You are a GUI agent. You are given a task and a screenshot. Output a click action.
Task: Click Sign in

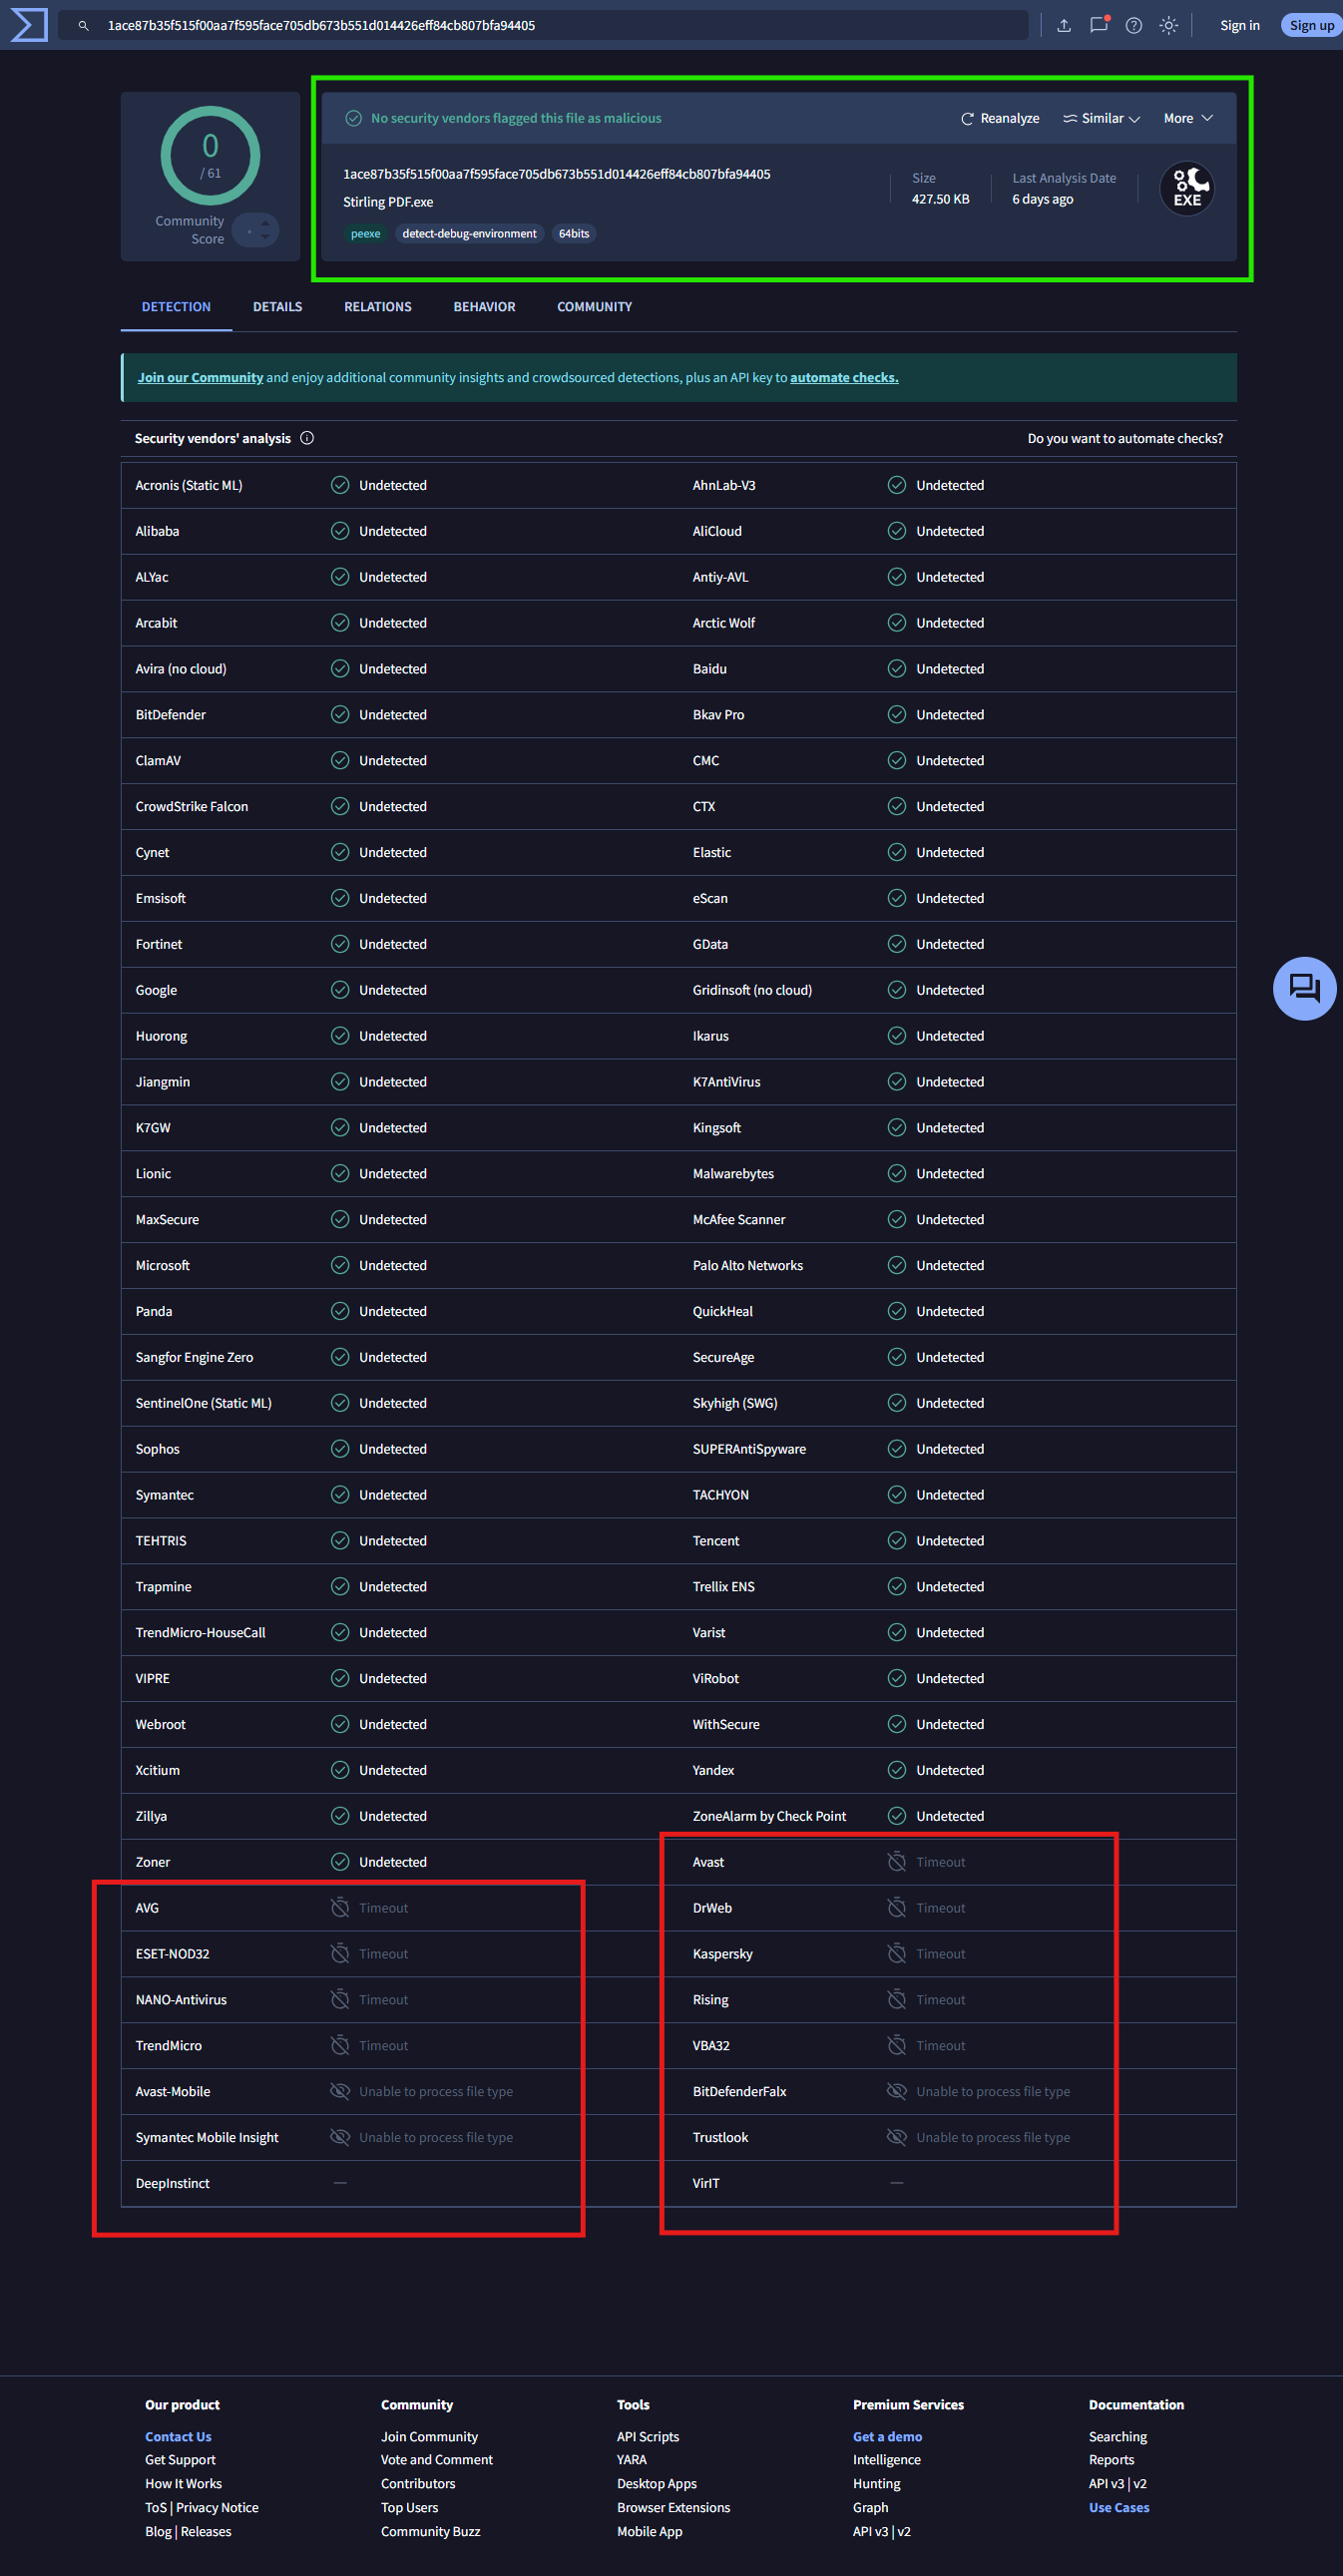point(1240,26)
